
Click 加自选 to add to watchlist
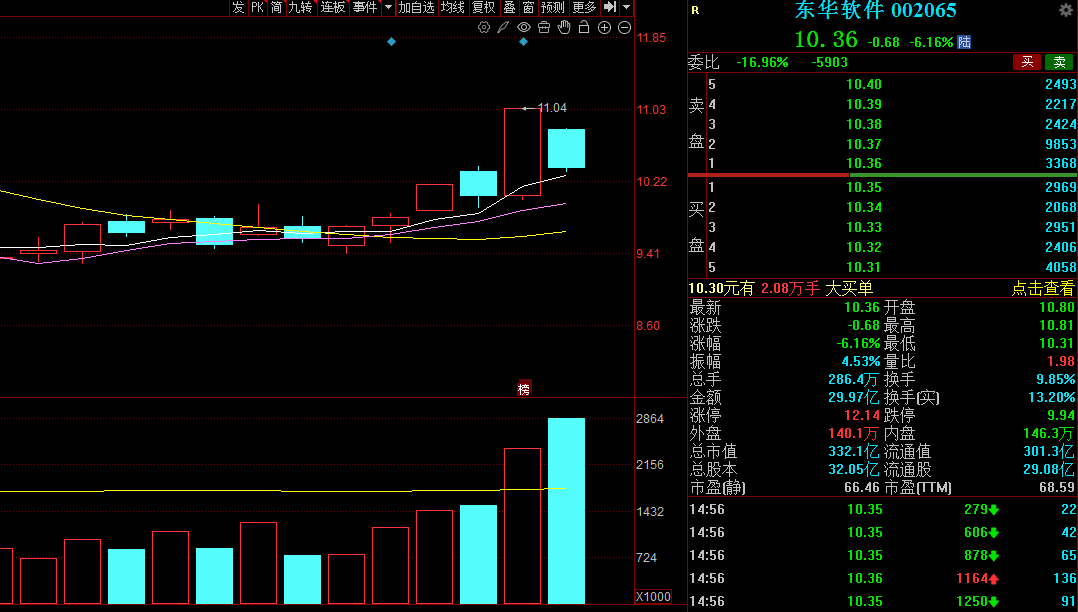[x=417, y=8]
